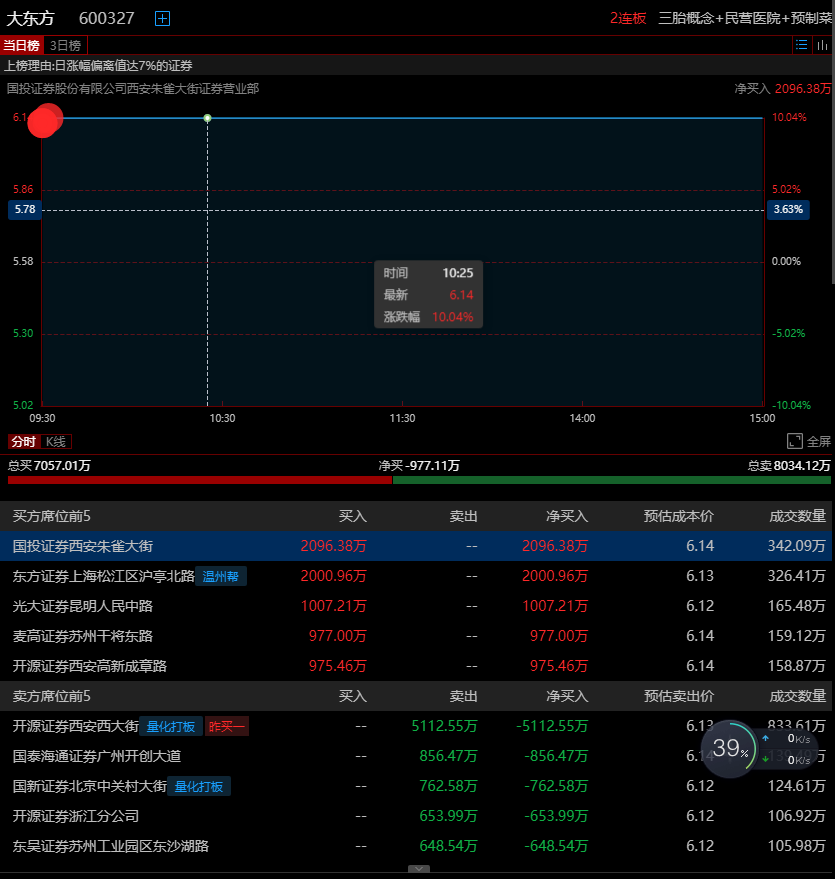Click the 预估卖出价 column header
Screen dimensions: 835x879
pos(679,696)
